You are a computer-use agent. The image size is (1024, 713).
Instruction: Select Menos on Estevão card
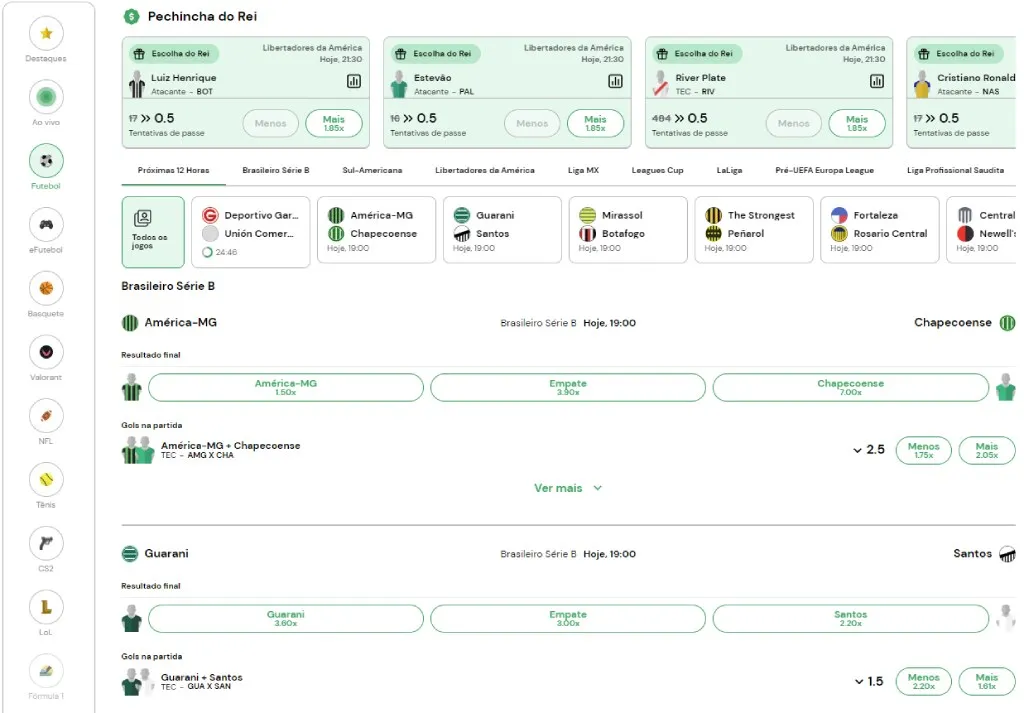tap(532, 123)
